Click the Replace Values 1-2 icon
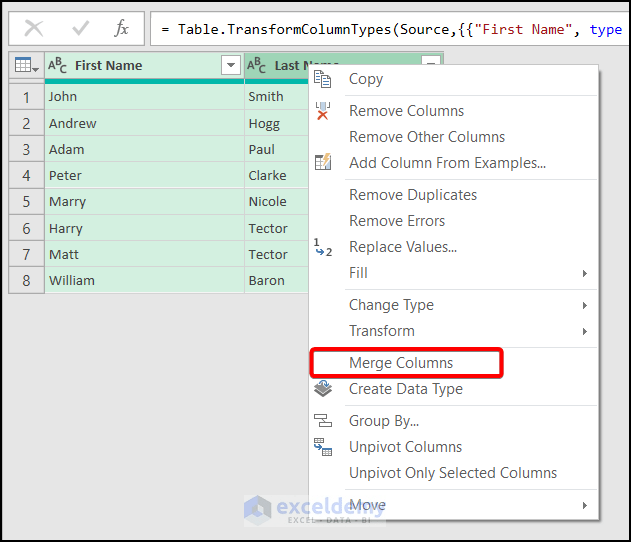This screenshot has width=631, height=542. 322,247
